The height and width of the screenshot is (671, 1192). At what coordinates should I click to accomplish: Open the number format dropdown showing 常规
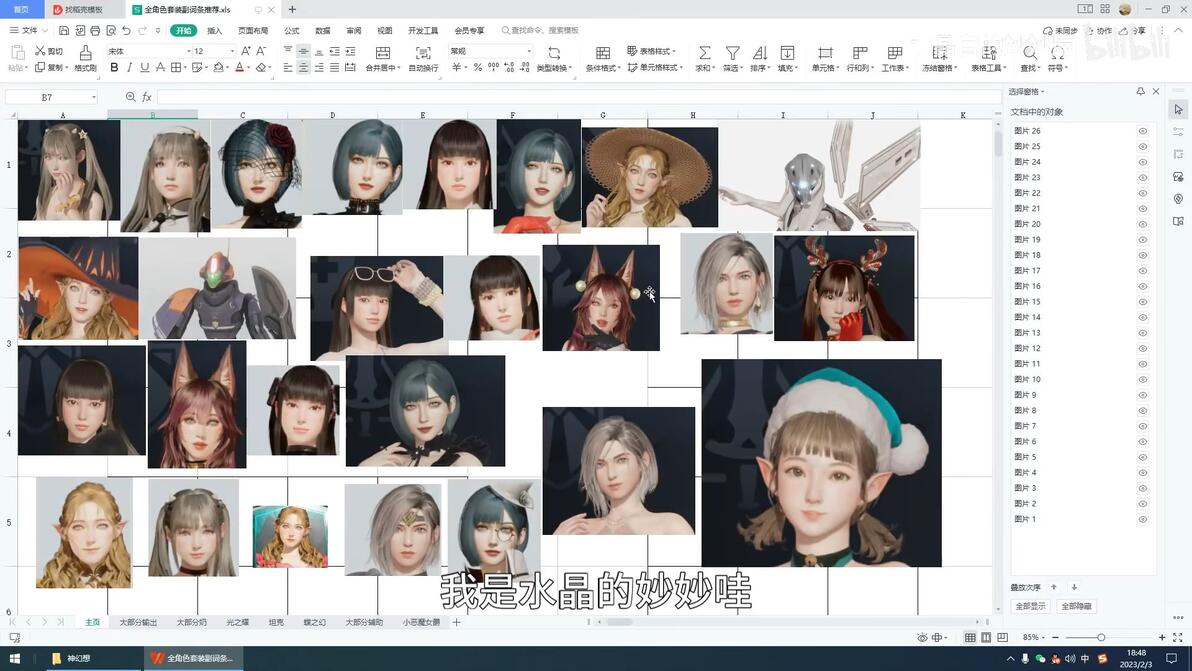pyautogui.click(x=529, y=51)
